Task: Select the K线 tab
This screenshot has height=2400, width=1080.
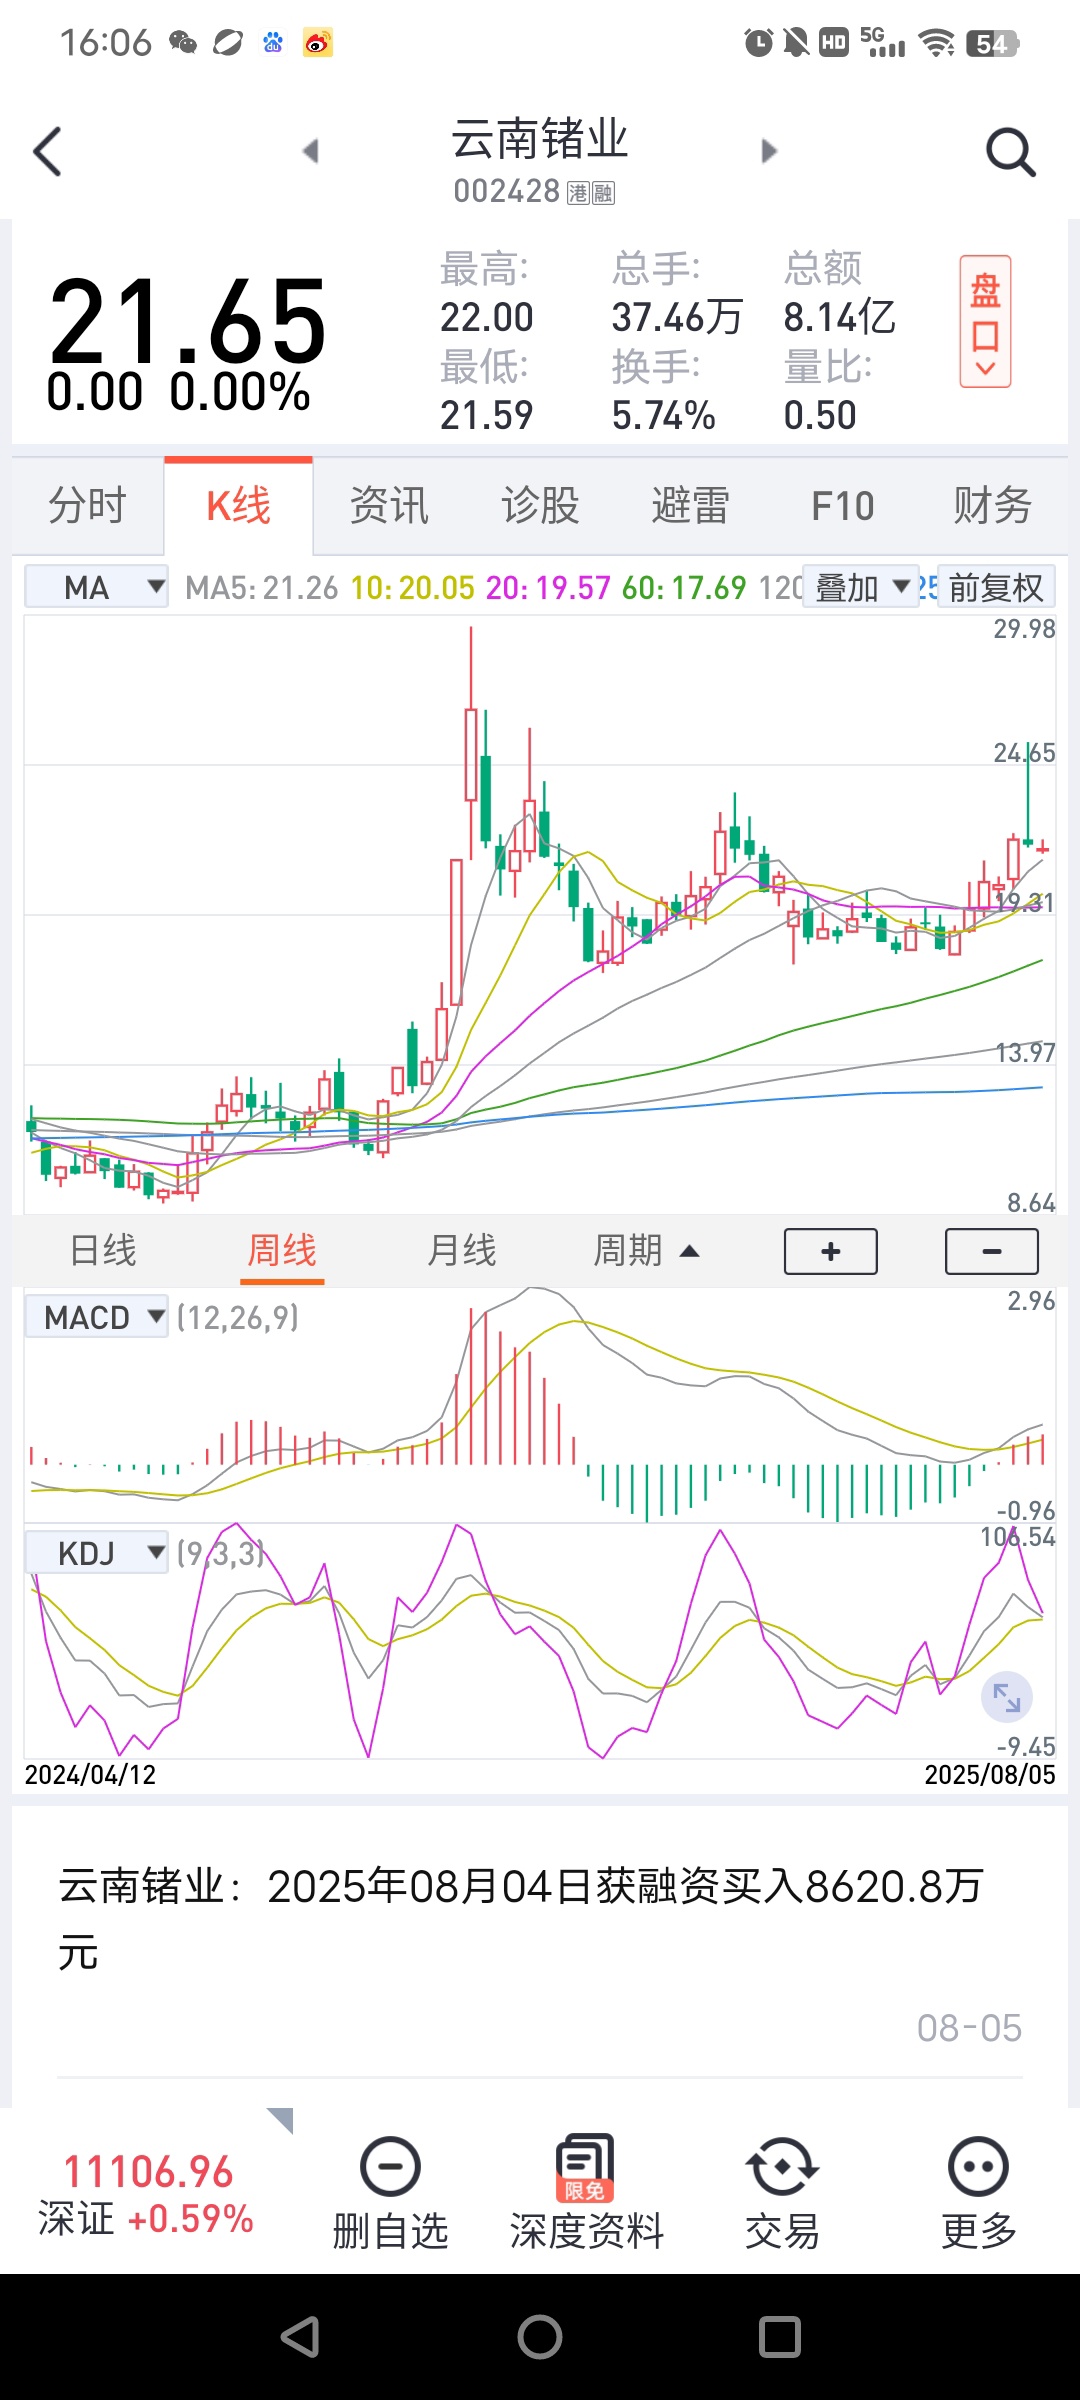Action: [238, 505]
